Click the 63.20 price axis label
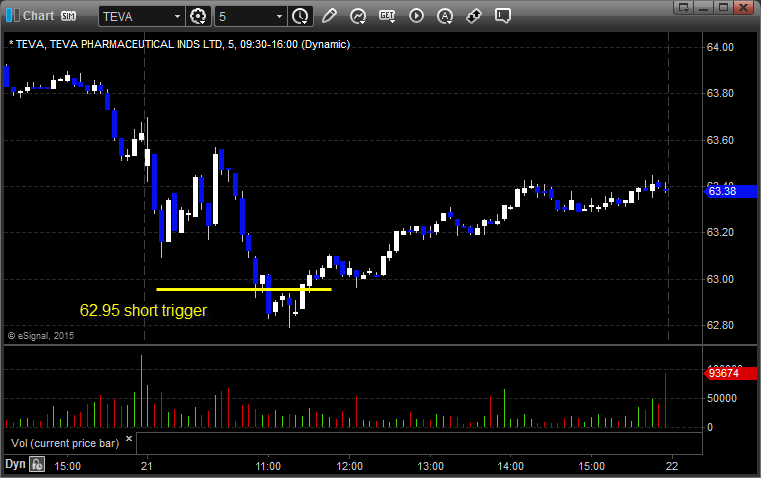761x478 pixels. [x=720, y=232]
